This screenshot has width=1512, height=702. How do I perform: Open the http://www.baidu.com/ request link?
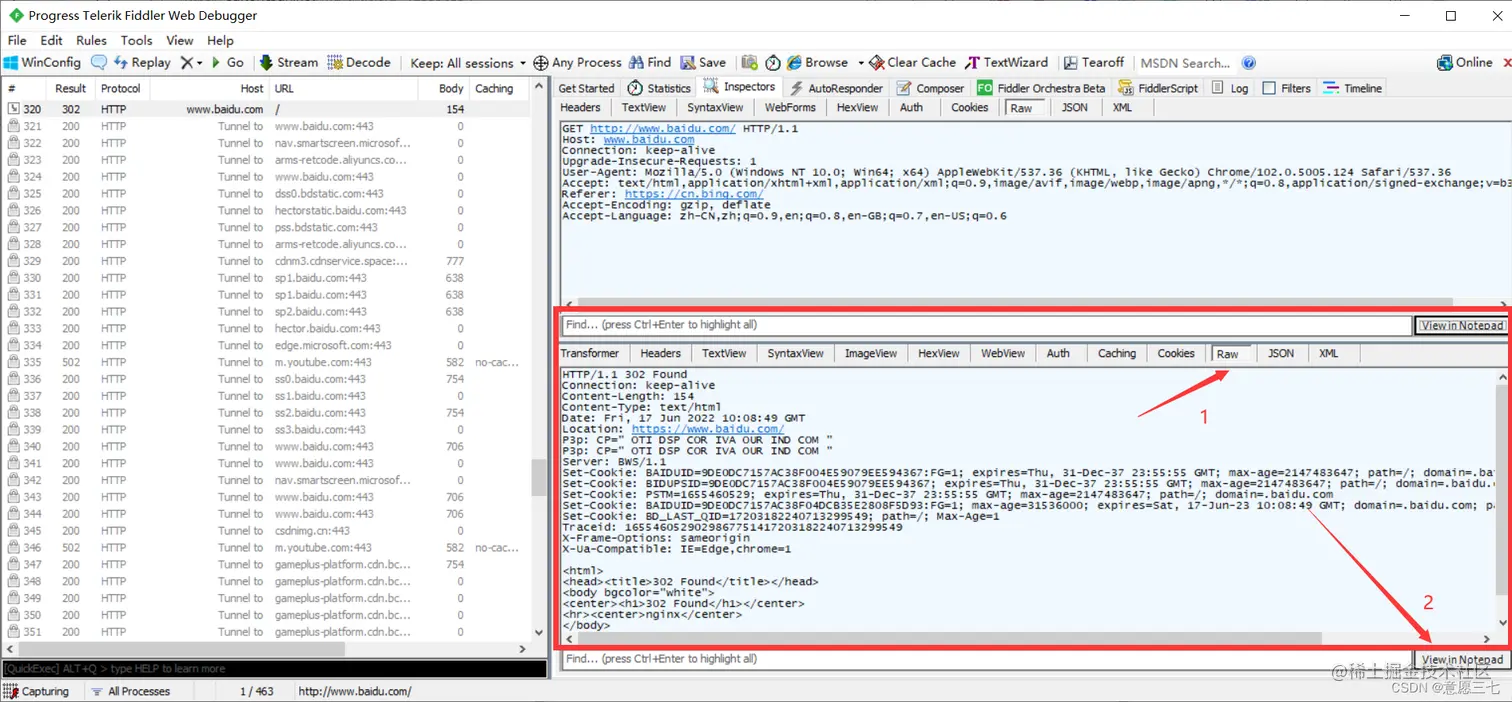point(662,129)
